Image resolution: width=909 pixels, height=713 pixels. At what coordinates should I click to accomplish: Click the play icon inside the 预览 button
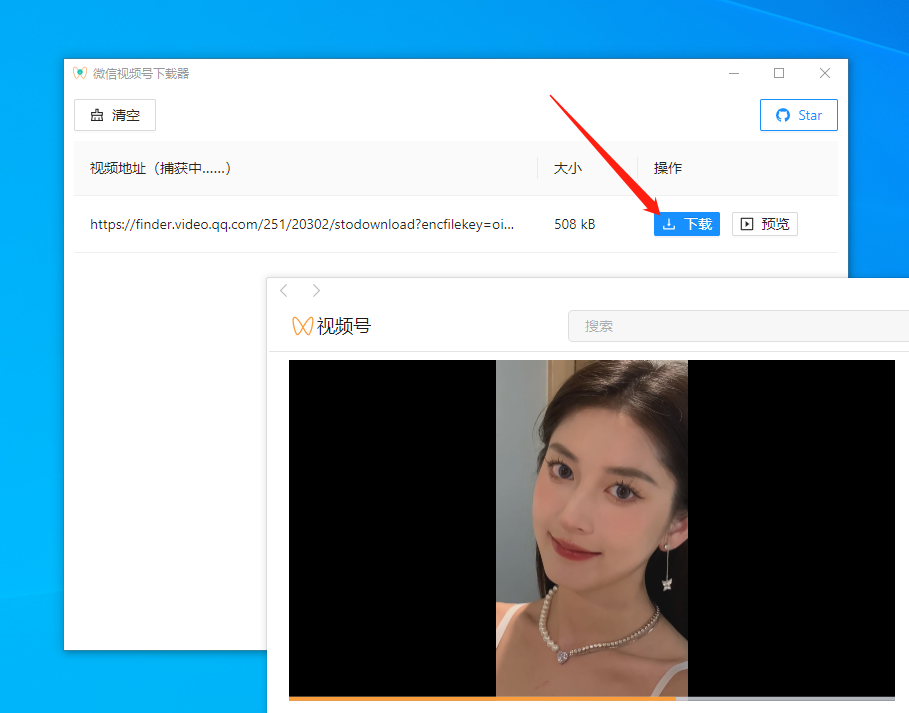pos(748,224)
